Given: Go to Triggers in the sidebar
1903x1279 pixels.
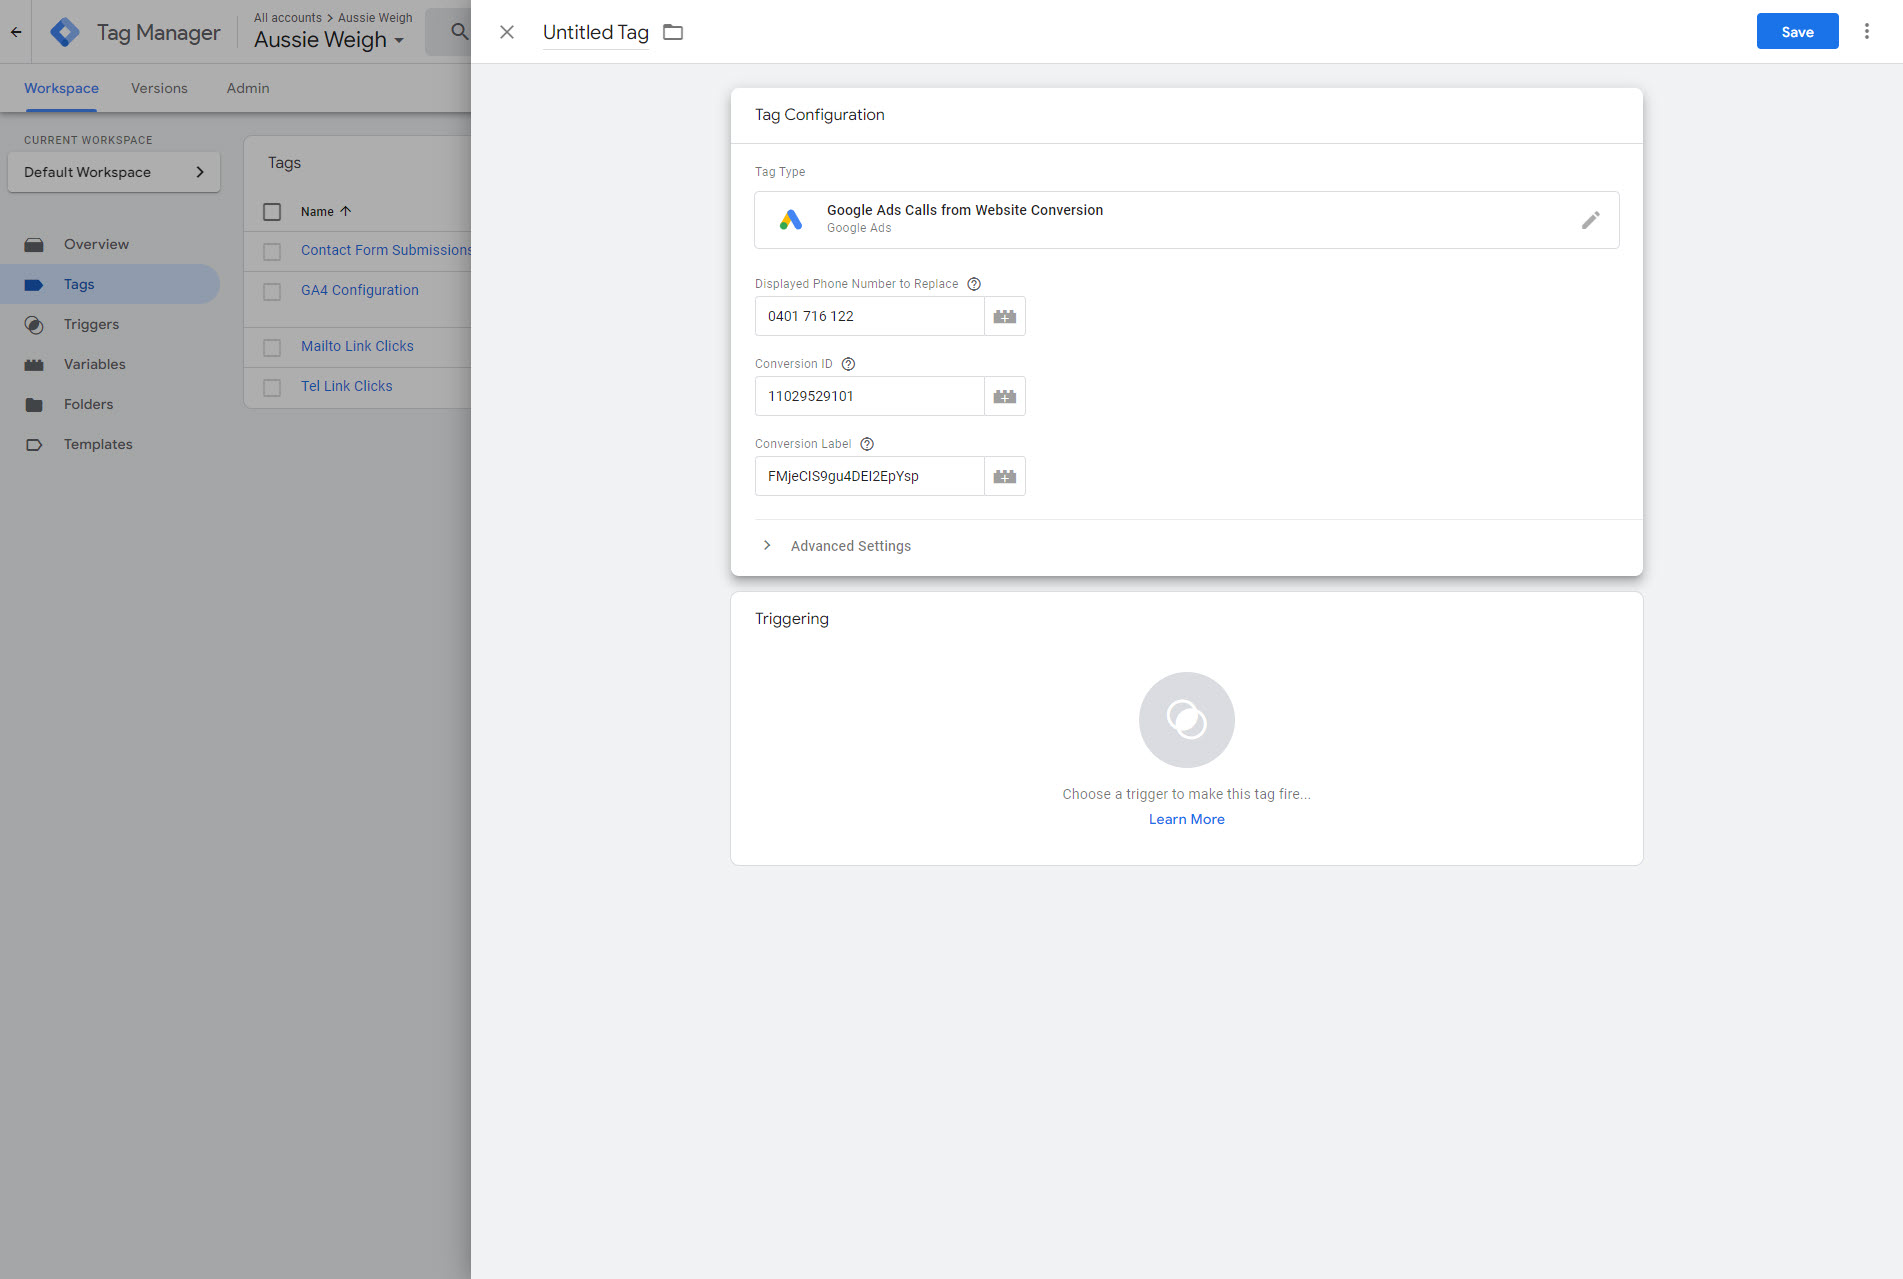Looking at the screenshot, I should tap(91, 324).
